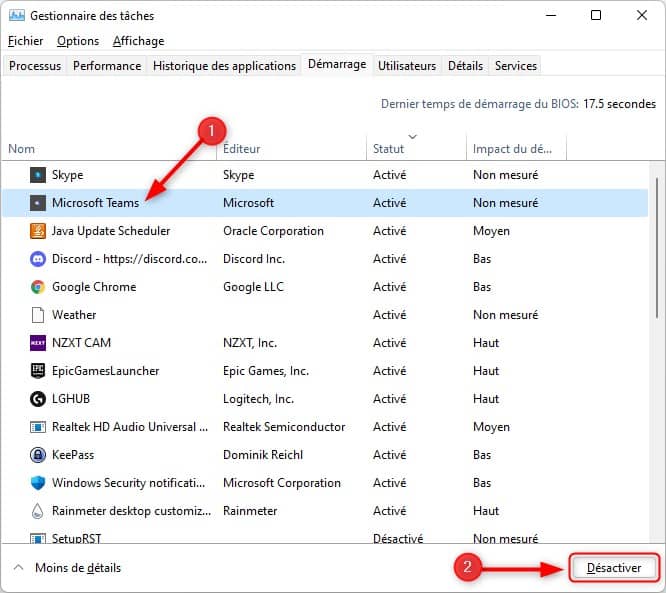The height and width of the screenshot is (593, 666).
Task: Click the Rainmeter droplet icon
Action: (x=38, y=511)
